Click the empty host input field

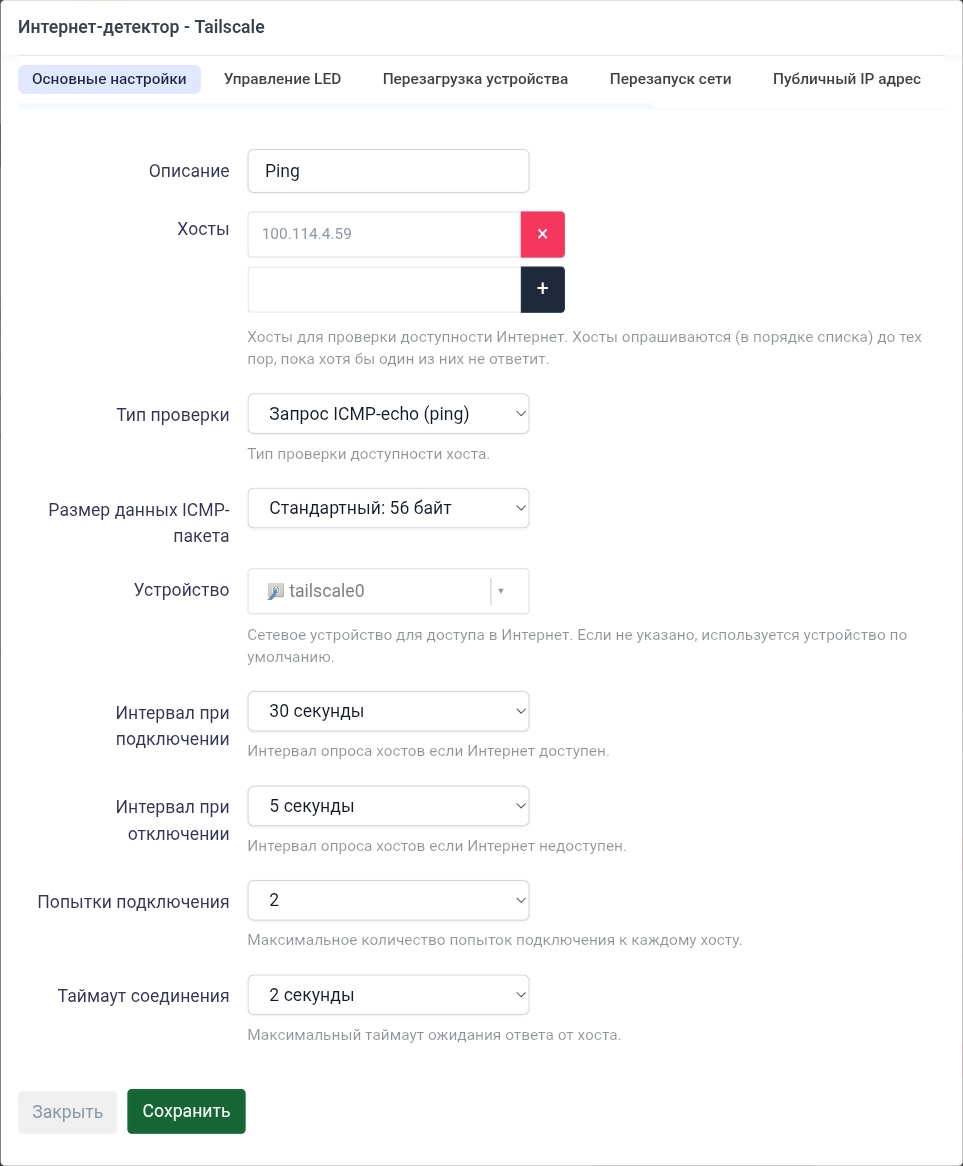pyautogui.click(x=383, y=289)
